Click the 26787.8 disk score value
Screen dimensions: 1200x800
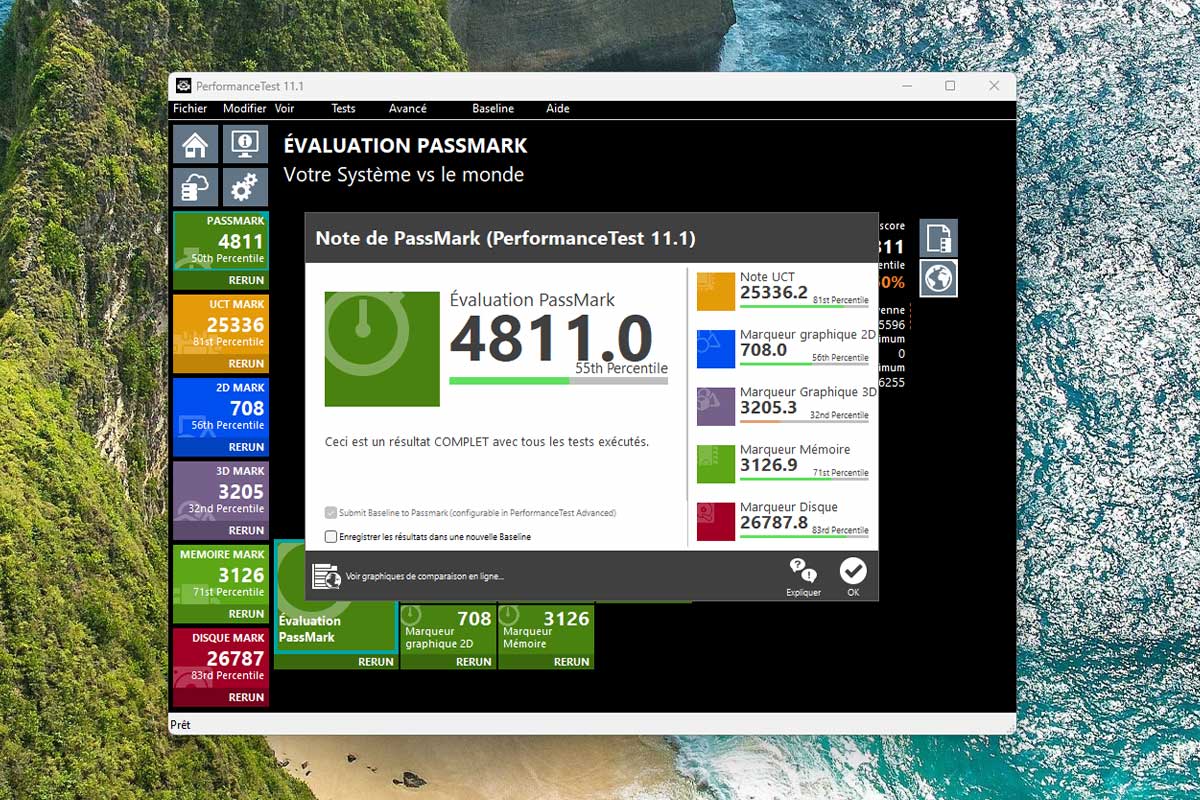774,523
